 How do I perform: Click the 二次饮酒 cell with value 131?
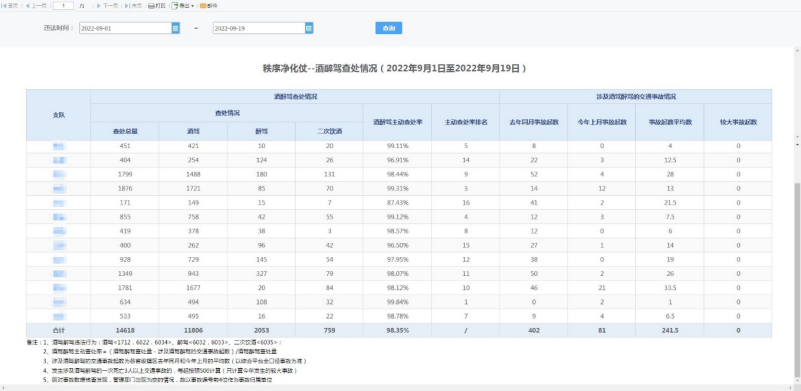click(x=329, y=174)
